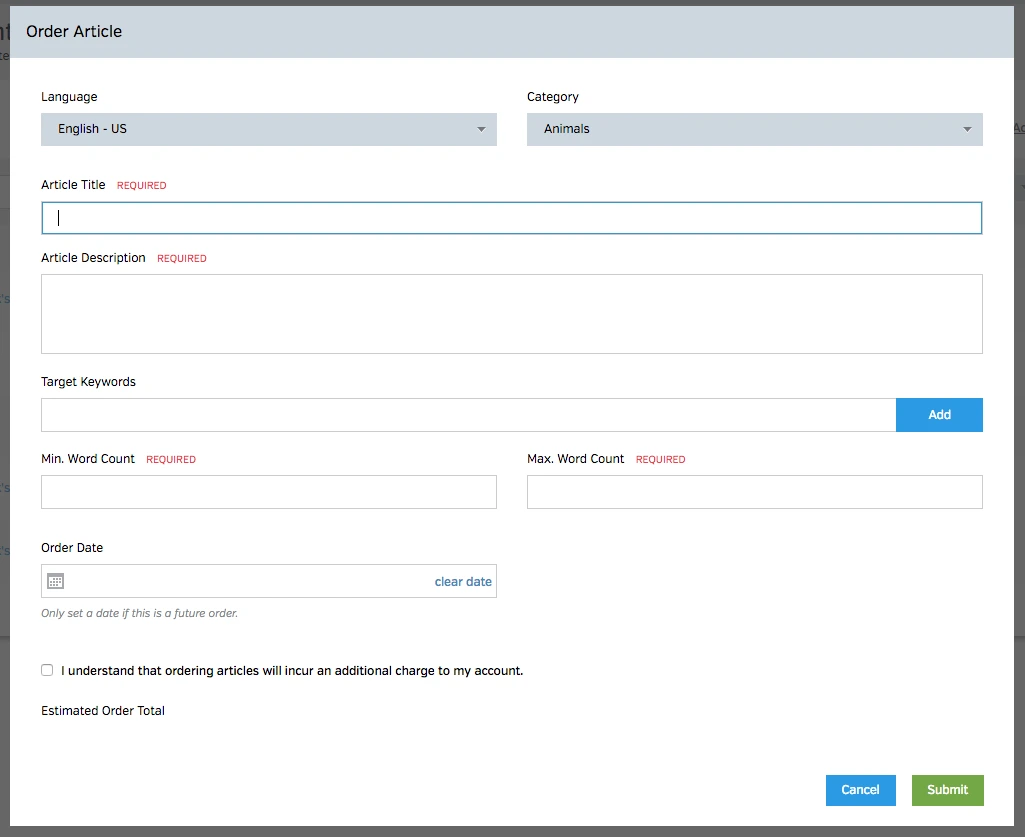This screenshot has width=1025, height=837.
Task: Click the Order Article dialog header
Action: 74,32
